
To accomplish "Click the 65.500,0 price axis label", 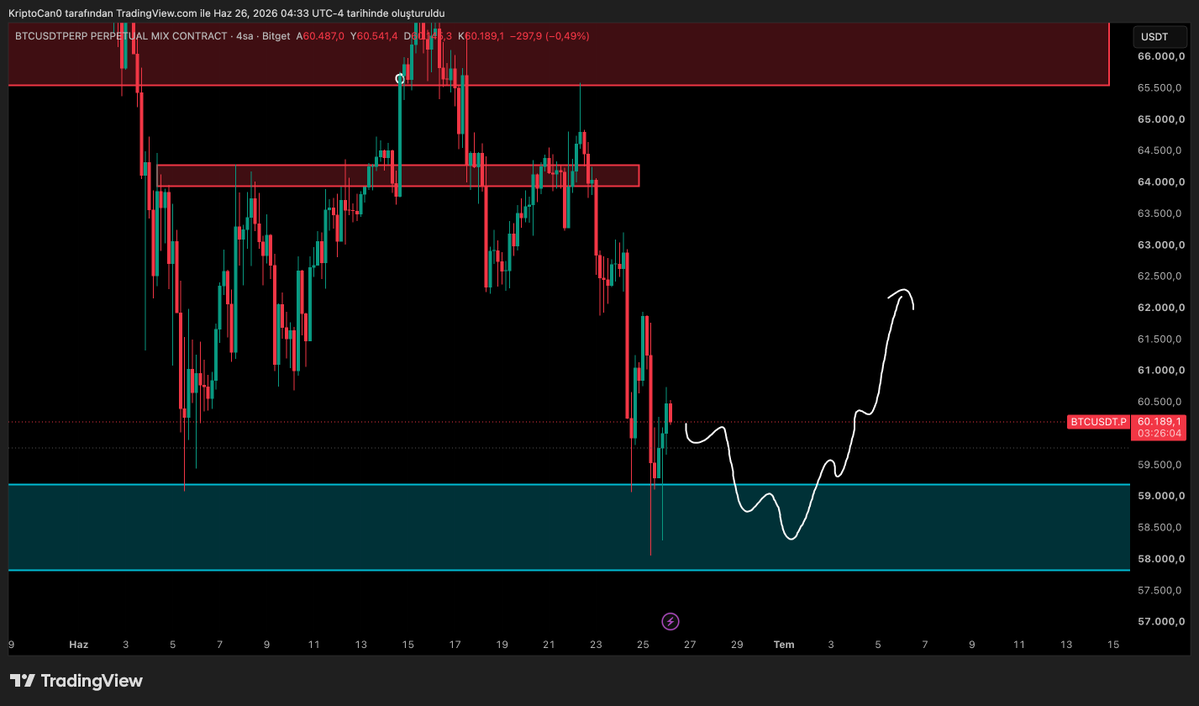I will coord(1161,88).
